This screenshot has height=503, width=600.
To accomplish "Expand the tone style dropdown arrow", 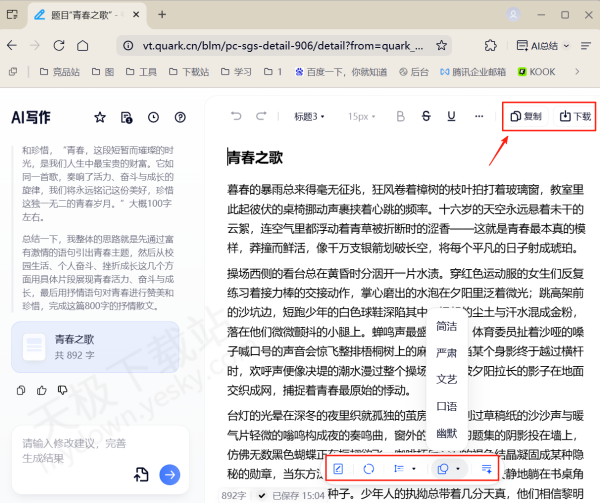I will coord(458,469).
